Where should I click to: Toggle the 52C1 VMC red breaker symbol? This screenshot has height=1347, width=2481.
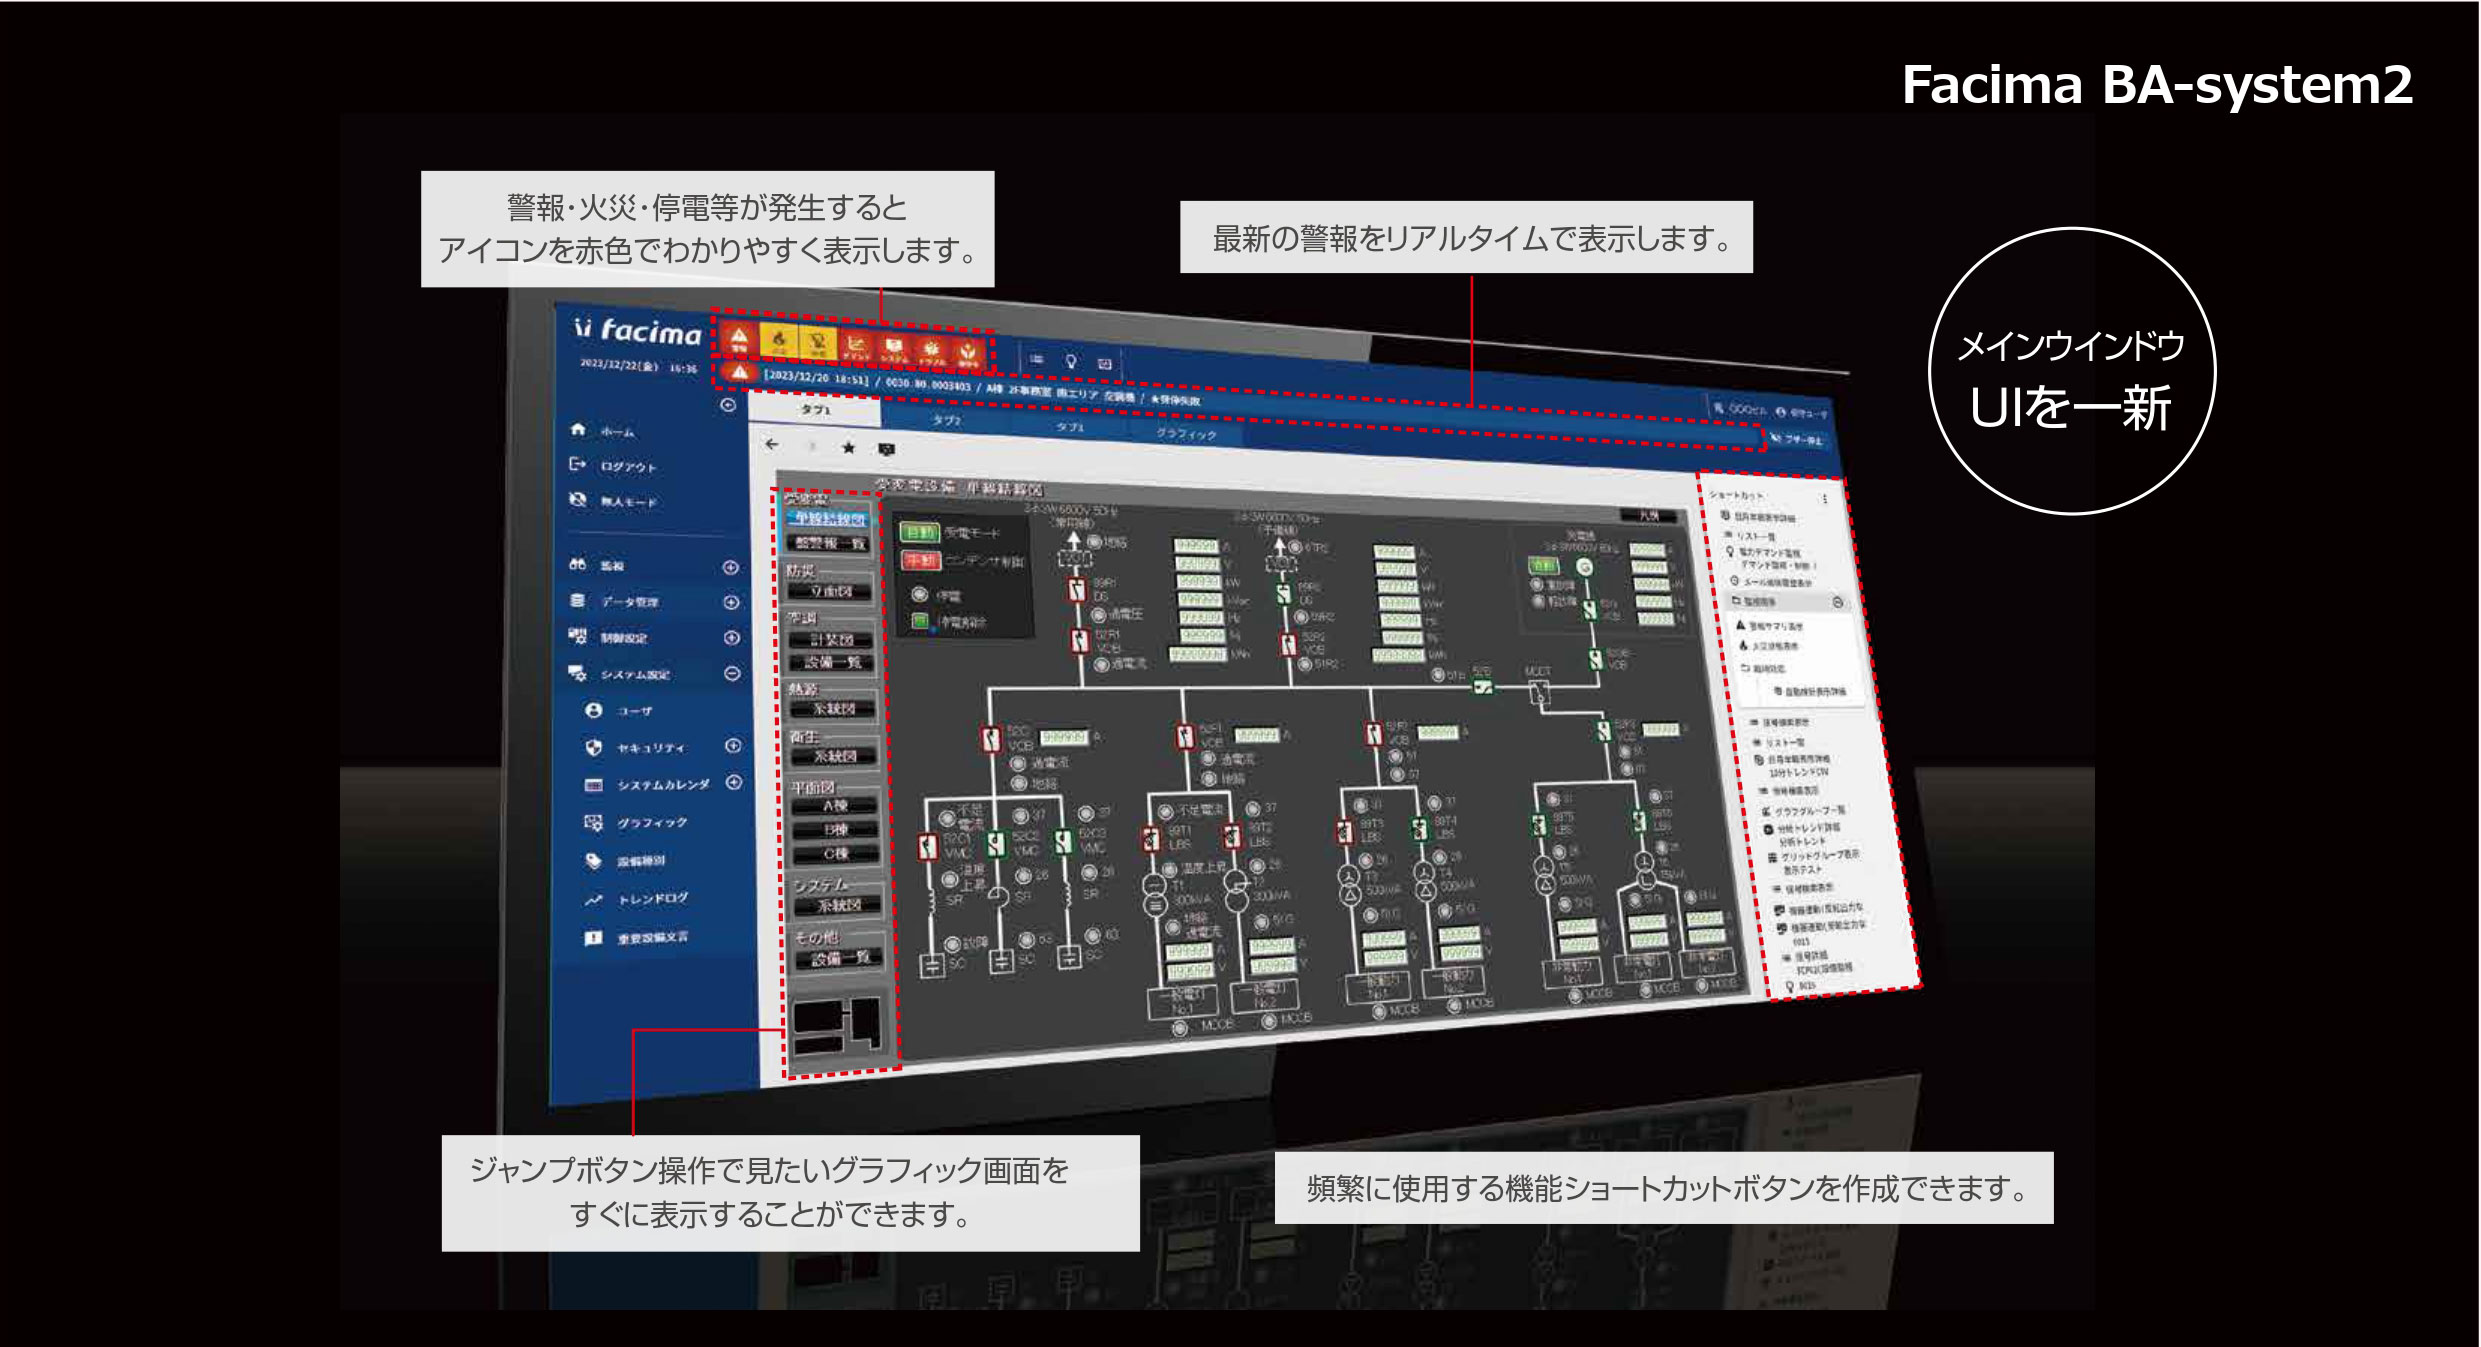pyautogui.click(x=928, y=846)
